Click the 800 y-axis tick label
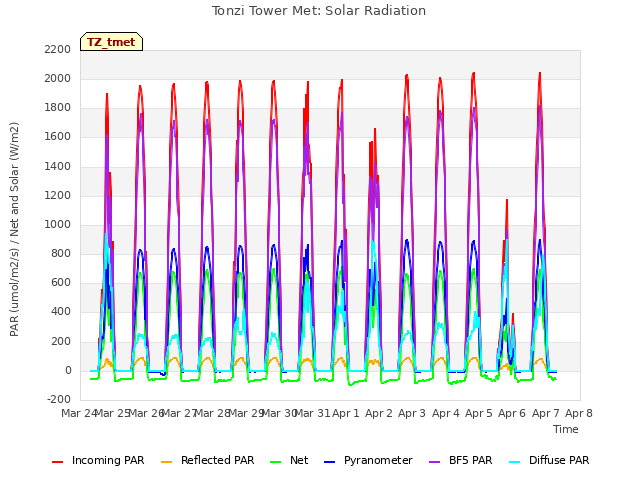 pyautogui.click(x=61, y=253)
